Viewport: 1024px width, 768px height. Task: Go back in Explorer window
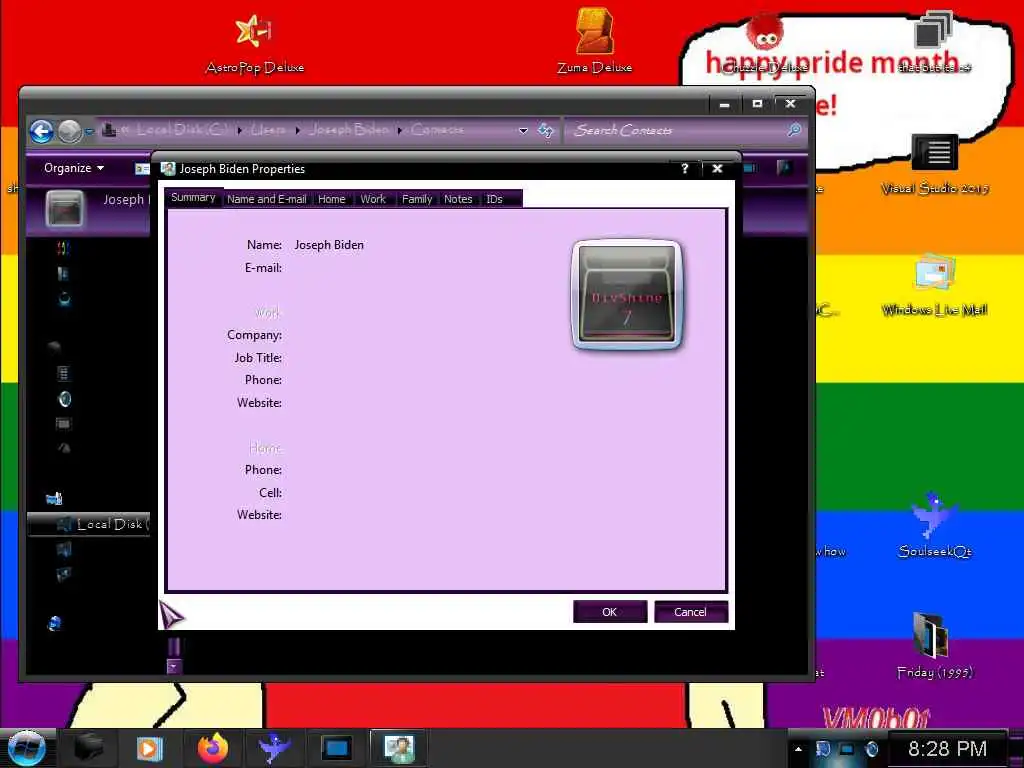coord(42,131)
